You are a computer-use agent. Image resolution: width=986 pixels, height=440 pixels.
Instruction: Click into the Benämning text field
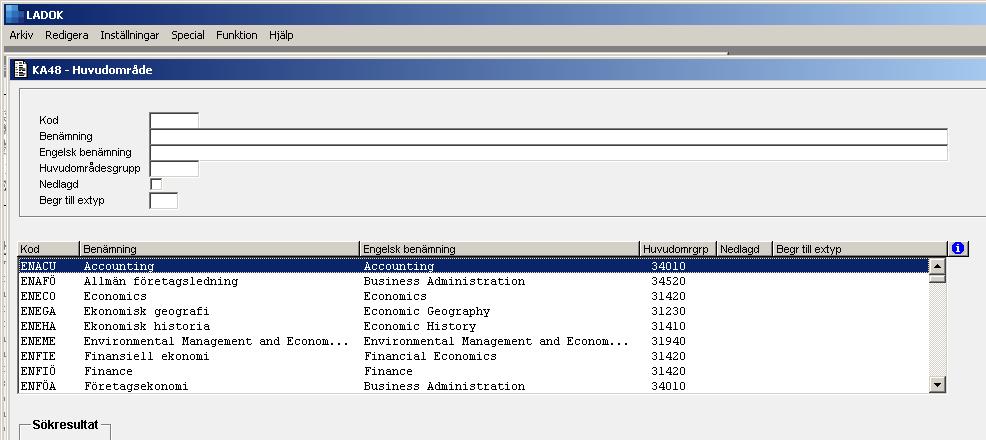point(548,136)
